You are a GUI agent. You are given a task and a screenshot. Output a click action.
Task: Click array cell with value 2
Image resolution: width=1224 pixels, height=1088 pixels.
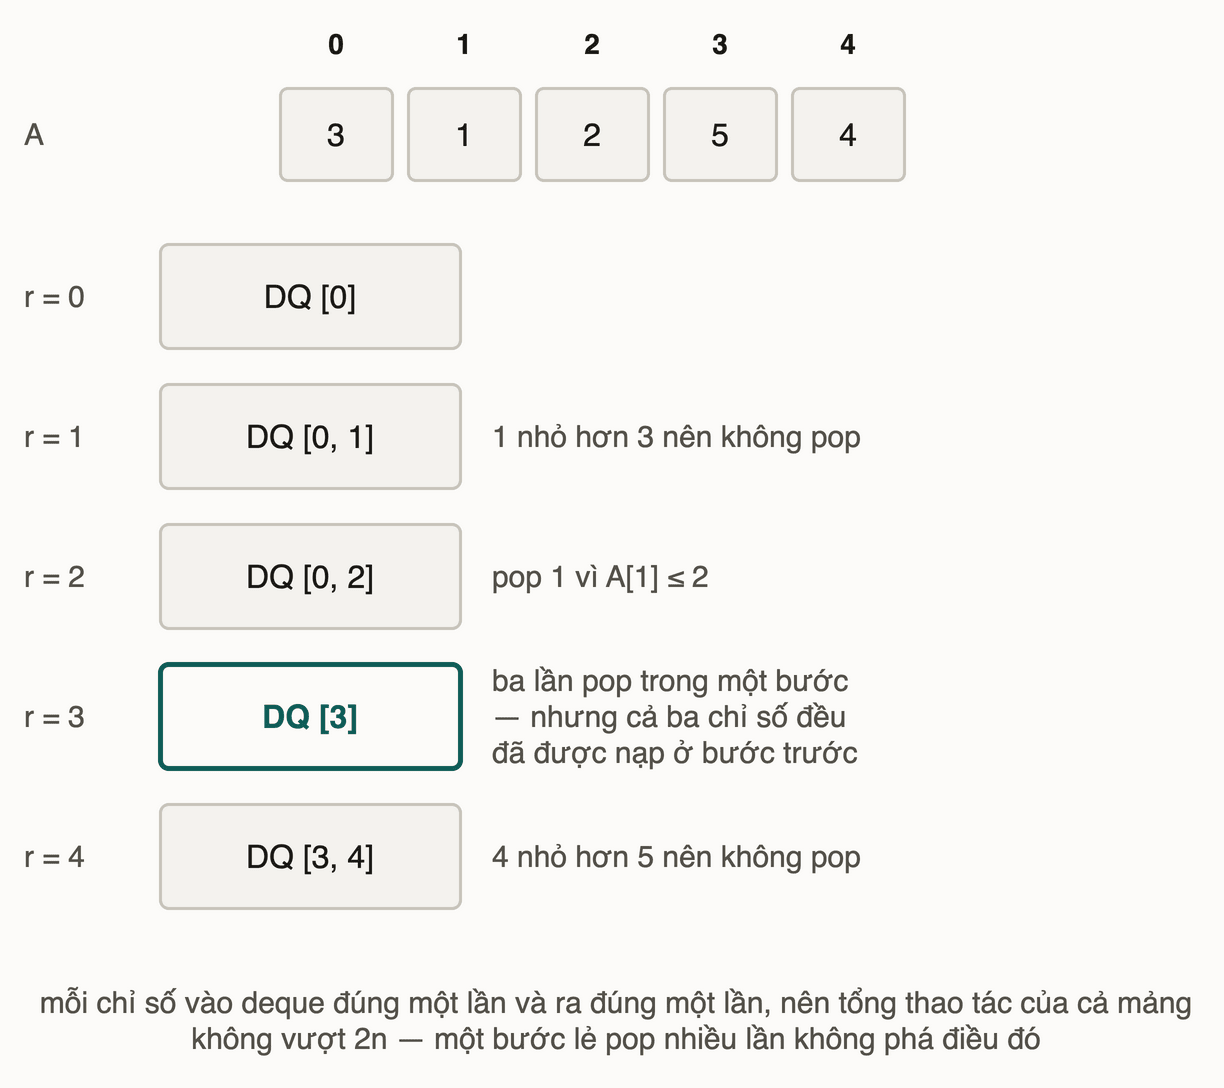[x=592, y=135]
